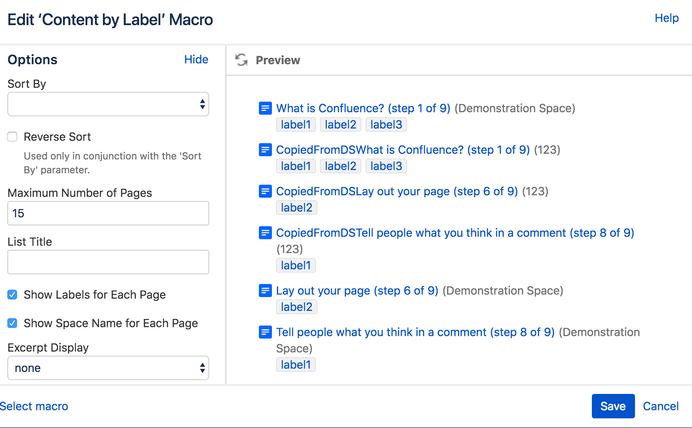692x428 pixels.
Task: Click page icon beside 'CopiedFromDSWhat is Confluence?'
Action: pyautogui.click(x=265, y=150)
